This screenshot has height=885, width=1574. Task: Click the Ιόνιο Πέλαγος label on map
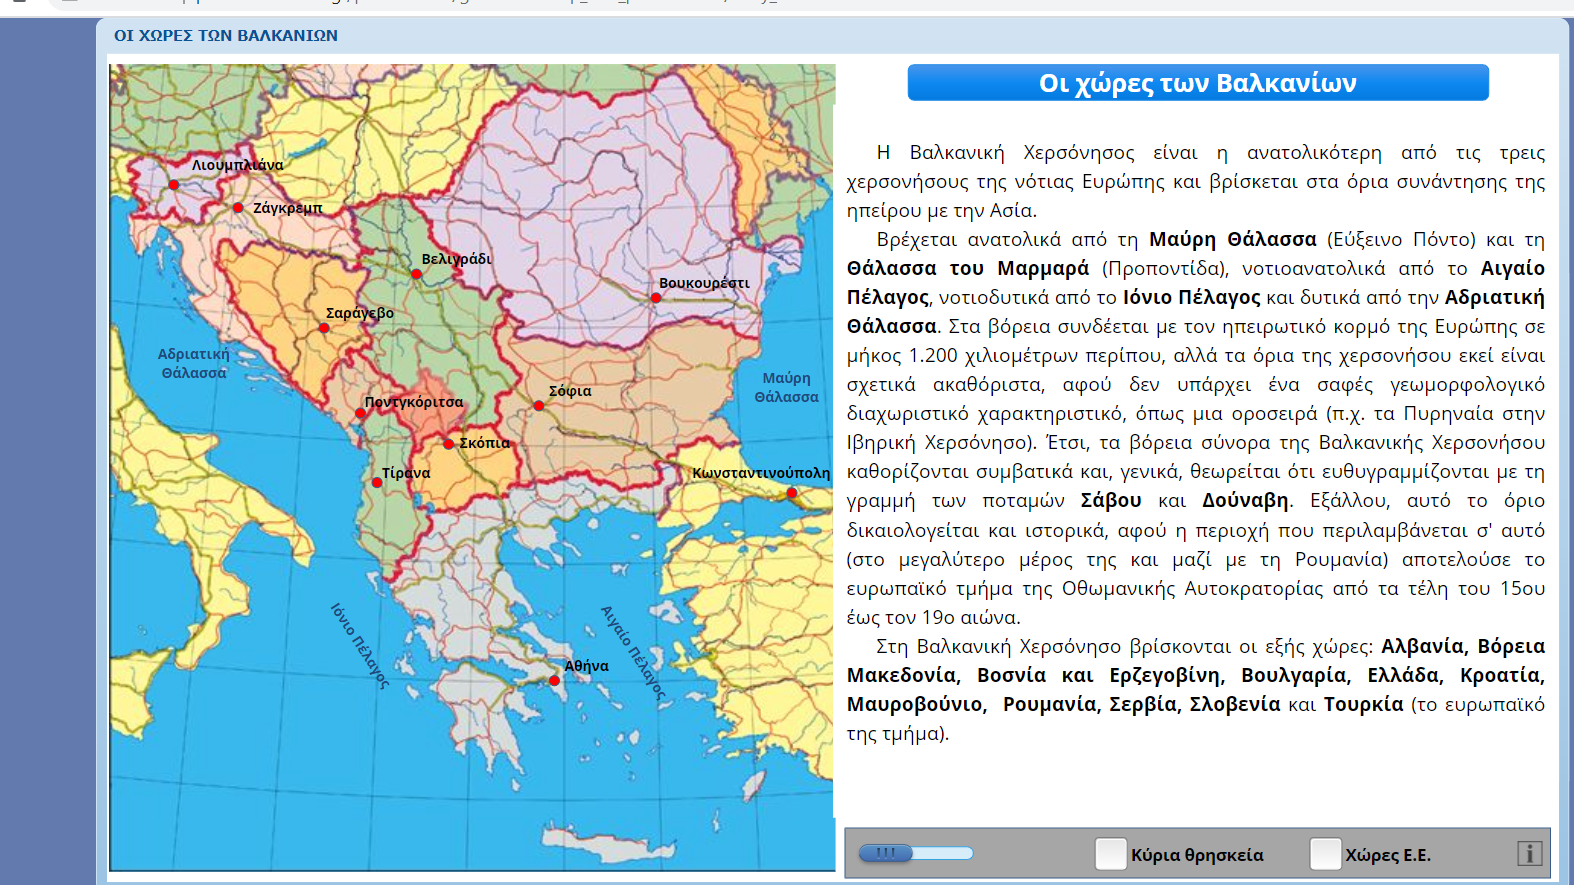359,646
